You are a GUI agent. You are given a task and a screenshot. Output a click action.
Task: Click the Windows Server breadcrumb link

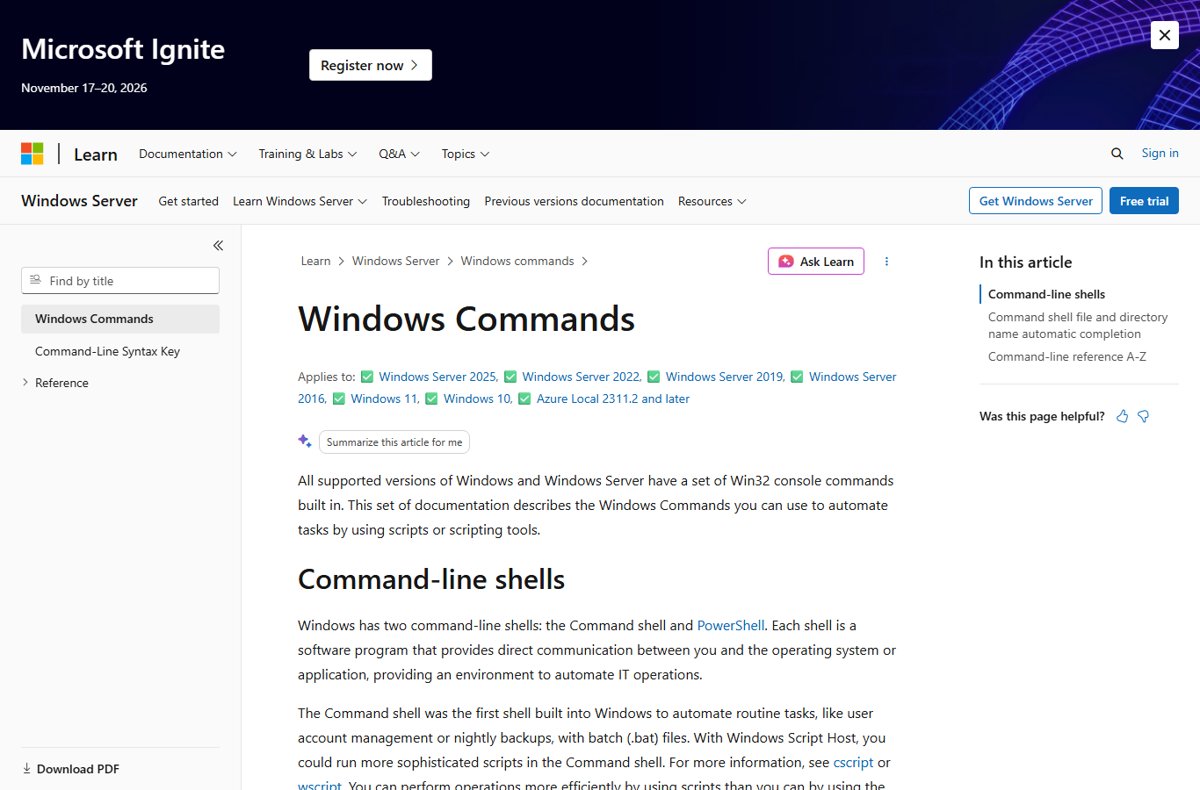pyautogui.click(x=396, y=261)
